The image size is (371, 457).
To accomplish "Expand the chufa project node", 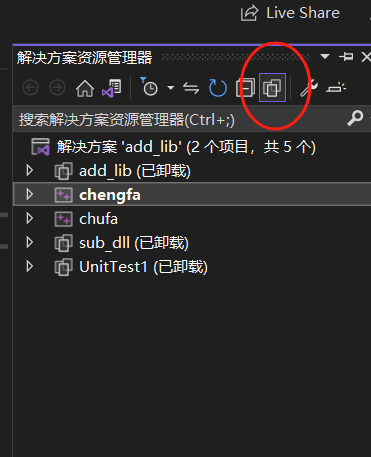I will 30,218.
